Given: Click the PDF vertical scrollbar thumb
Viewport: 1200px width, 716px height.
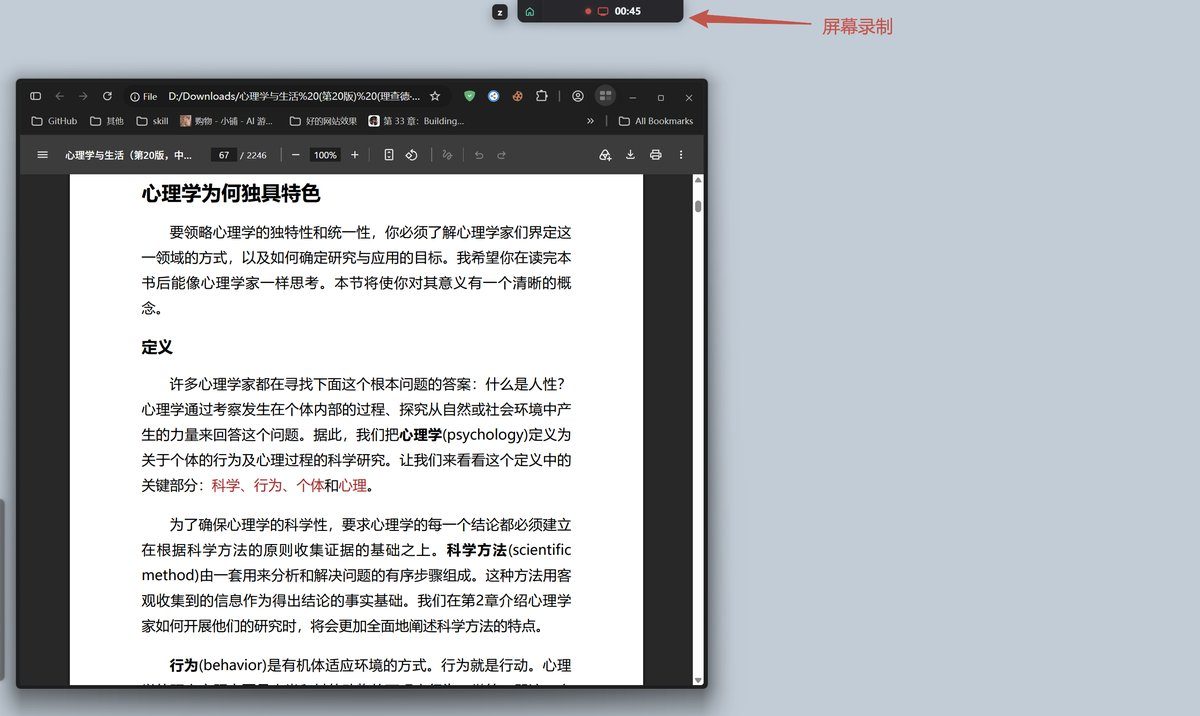Looking at the screenshot, I should [x=698, y=206].
